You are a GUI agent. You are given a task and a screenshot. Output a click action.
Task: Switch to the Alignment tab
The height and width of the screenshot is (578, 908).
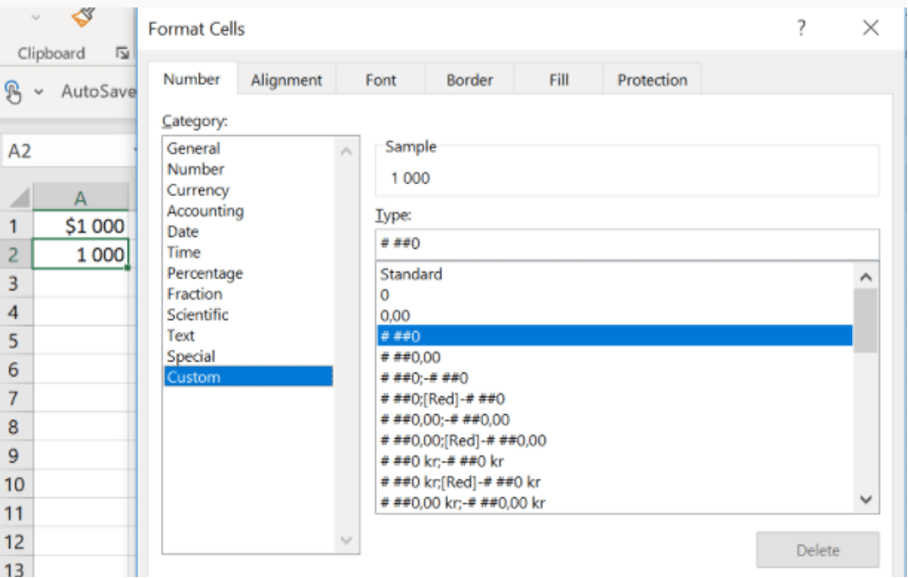286,80
